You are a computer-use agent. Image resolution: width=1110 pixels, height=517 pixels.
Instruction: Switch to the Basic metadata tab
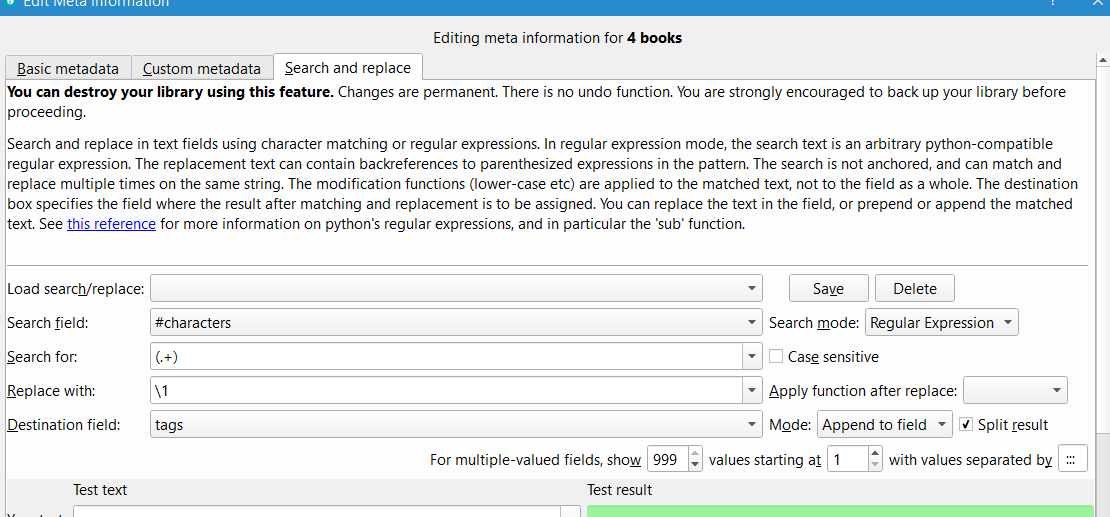tap(68, 69)
